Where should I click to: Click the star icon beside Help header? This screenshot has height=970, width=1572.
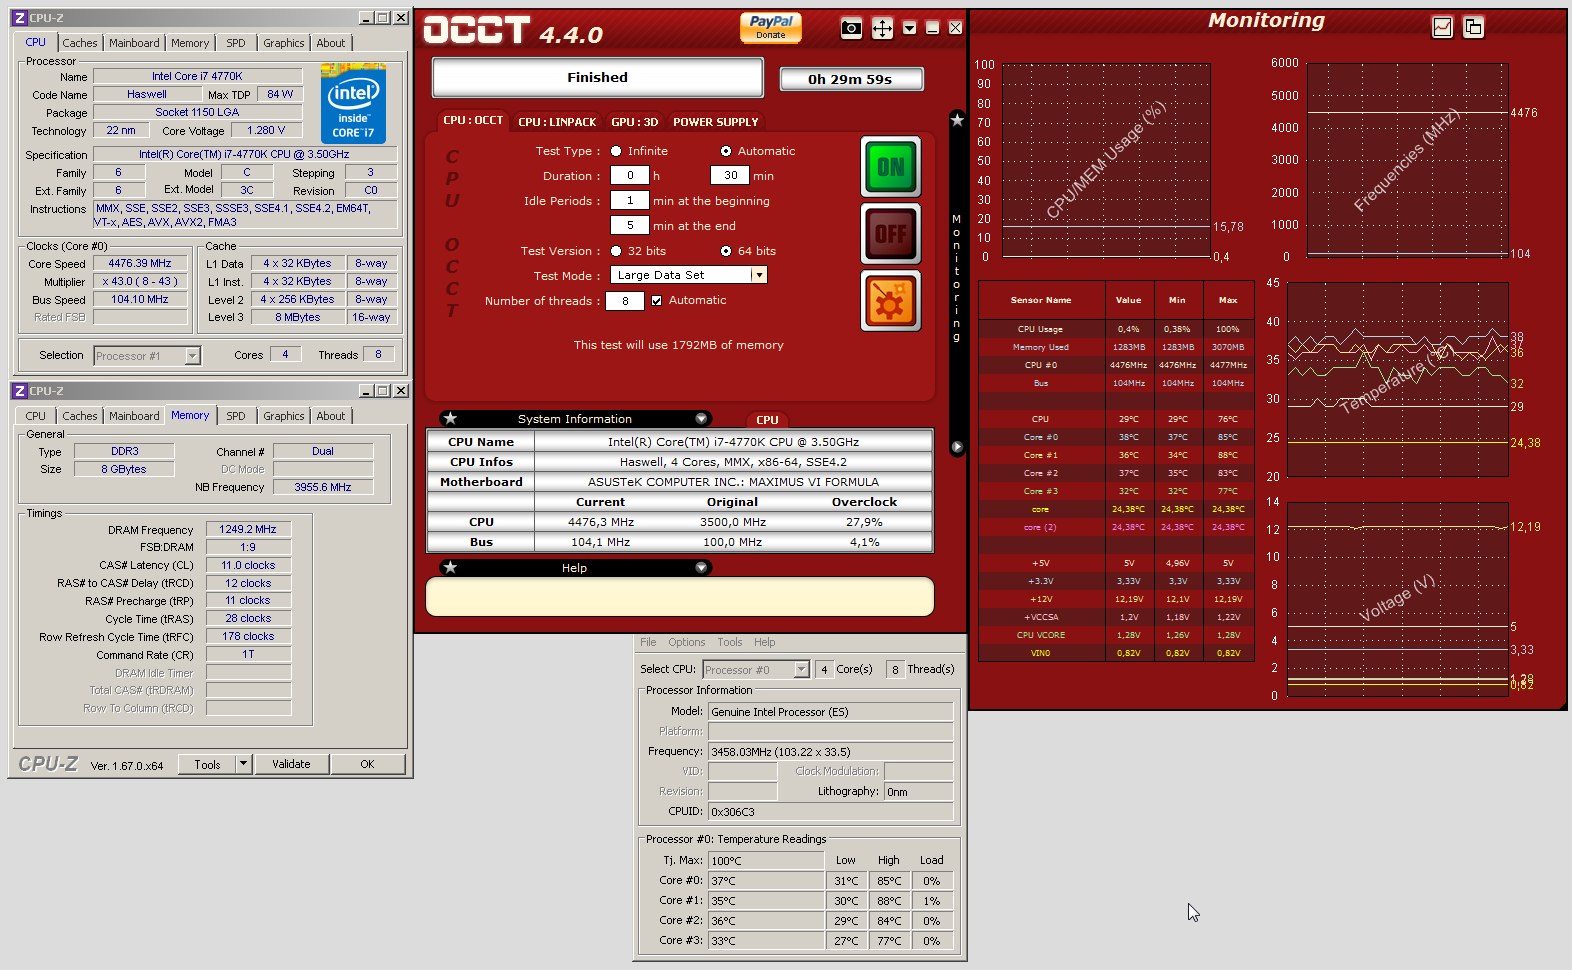point(450,567)
